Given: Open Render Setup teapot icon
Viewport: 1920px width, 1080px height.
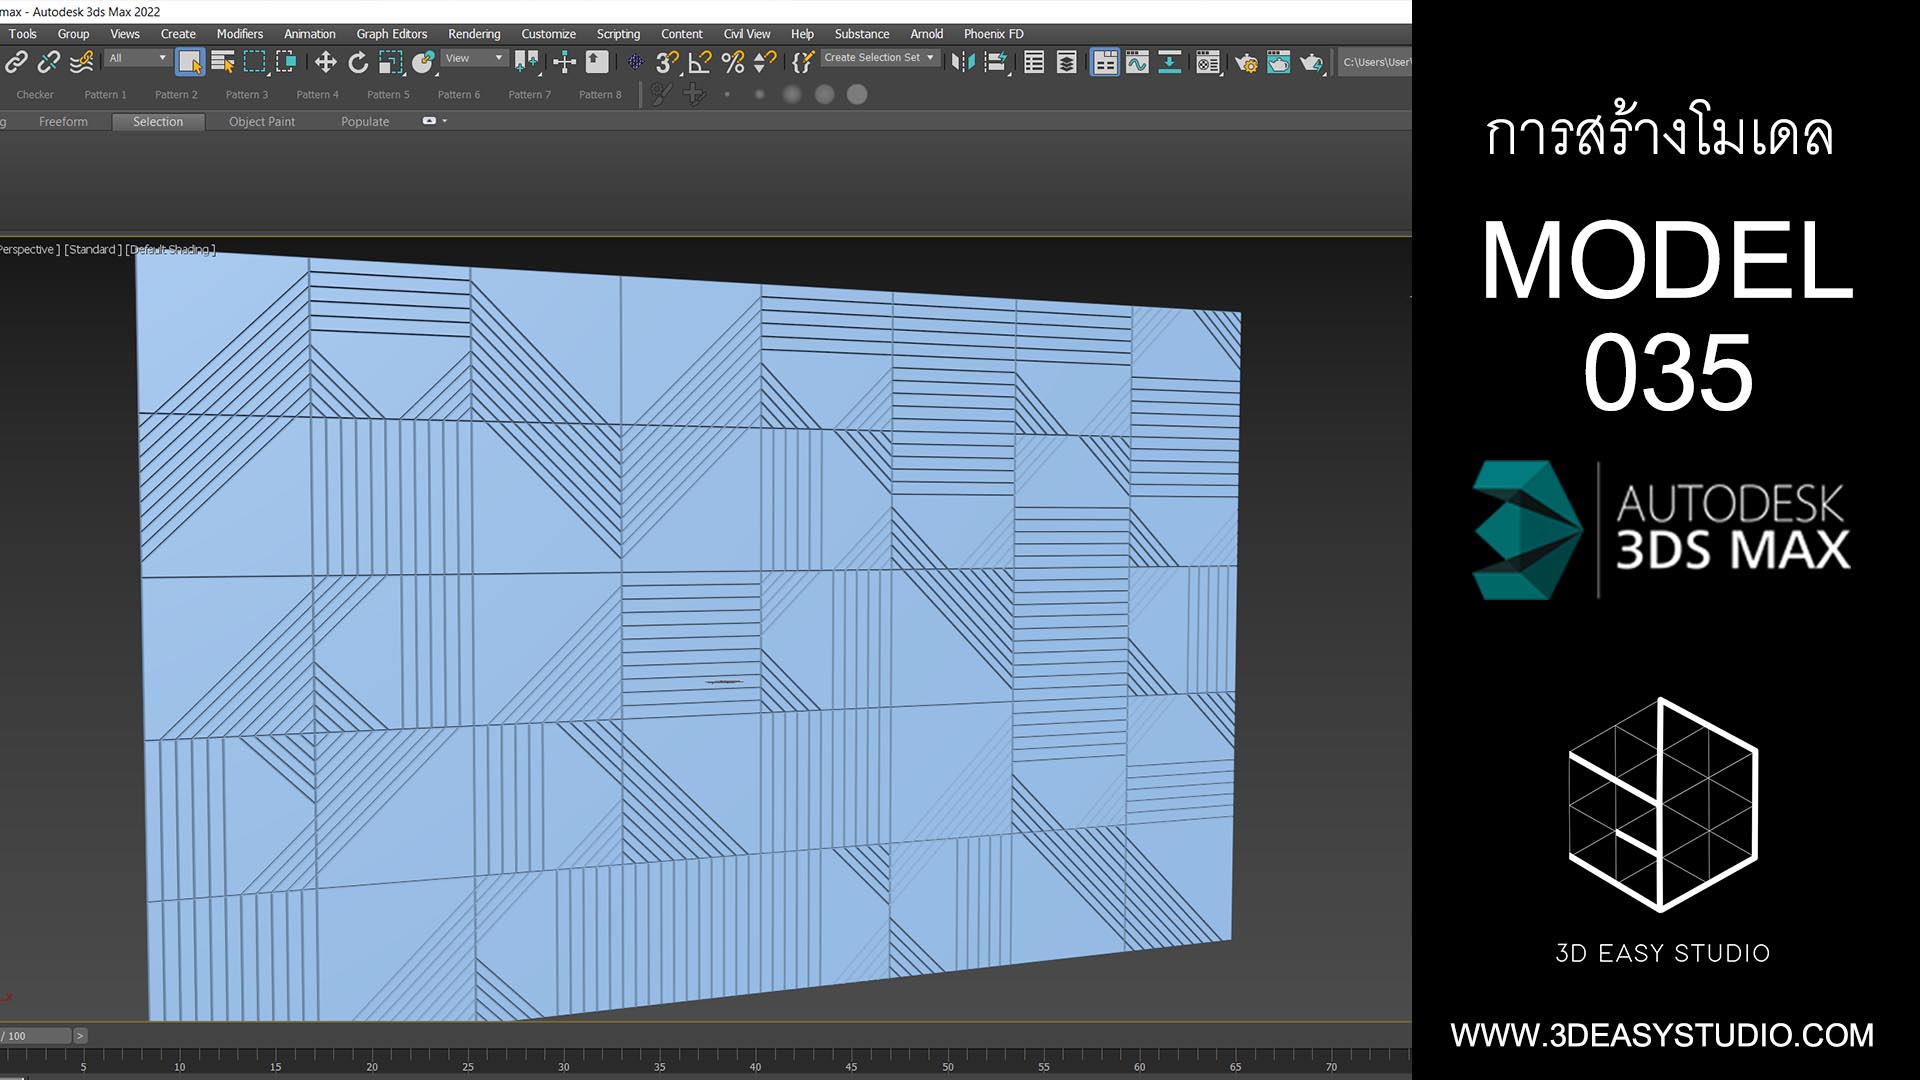Looking at the screenshot, I should (x=1246, y=63).
